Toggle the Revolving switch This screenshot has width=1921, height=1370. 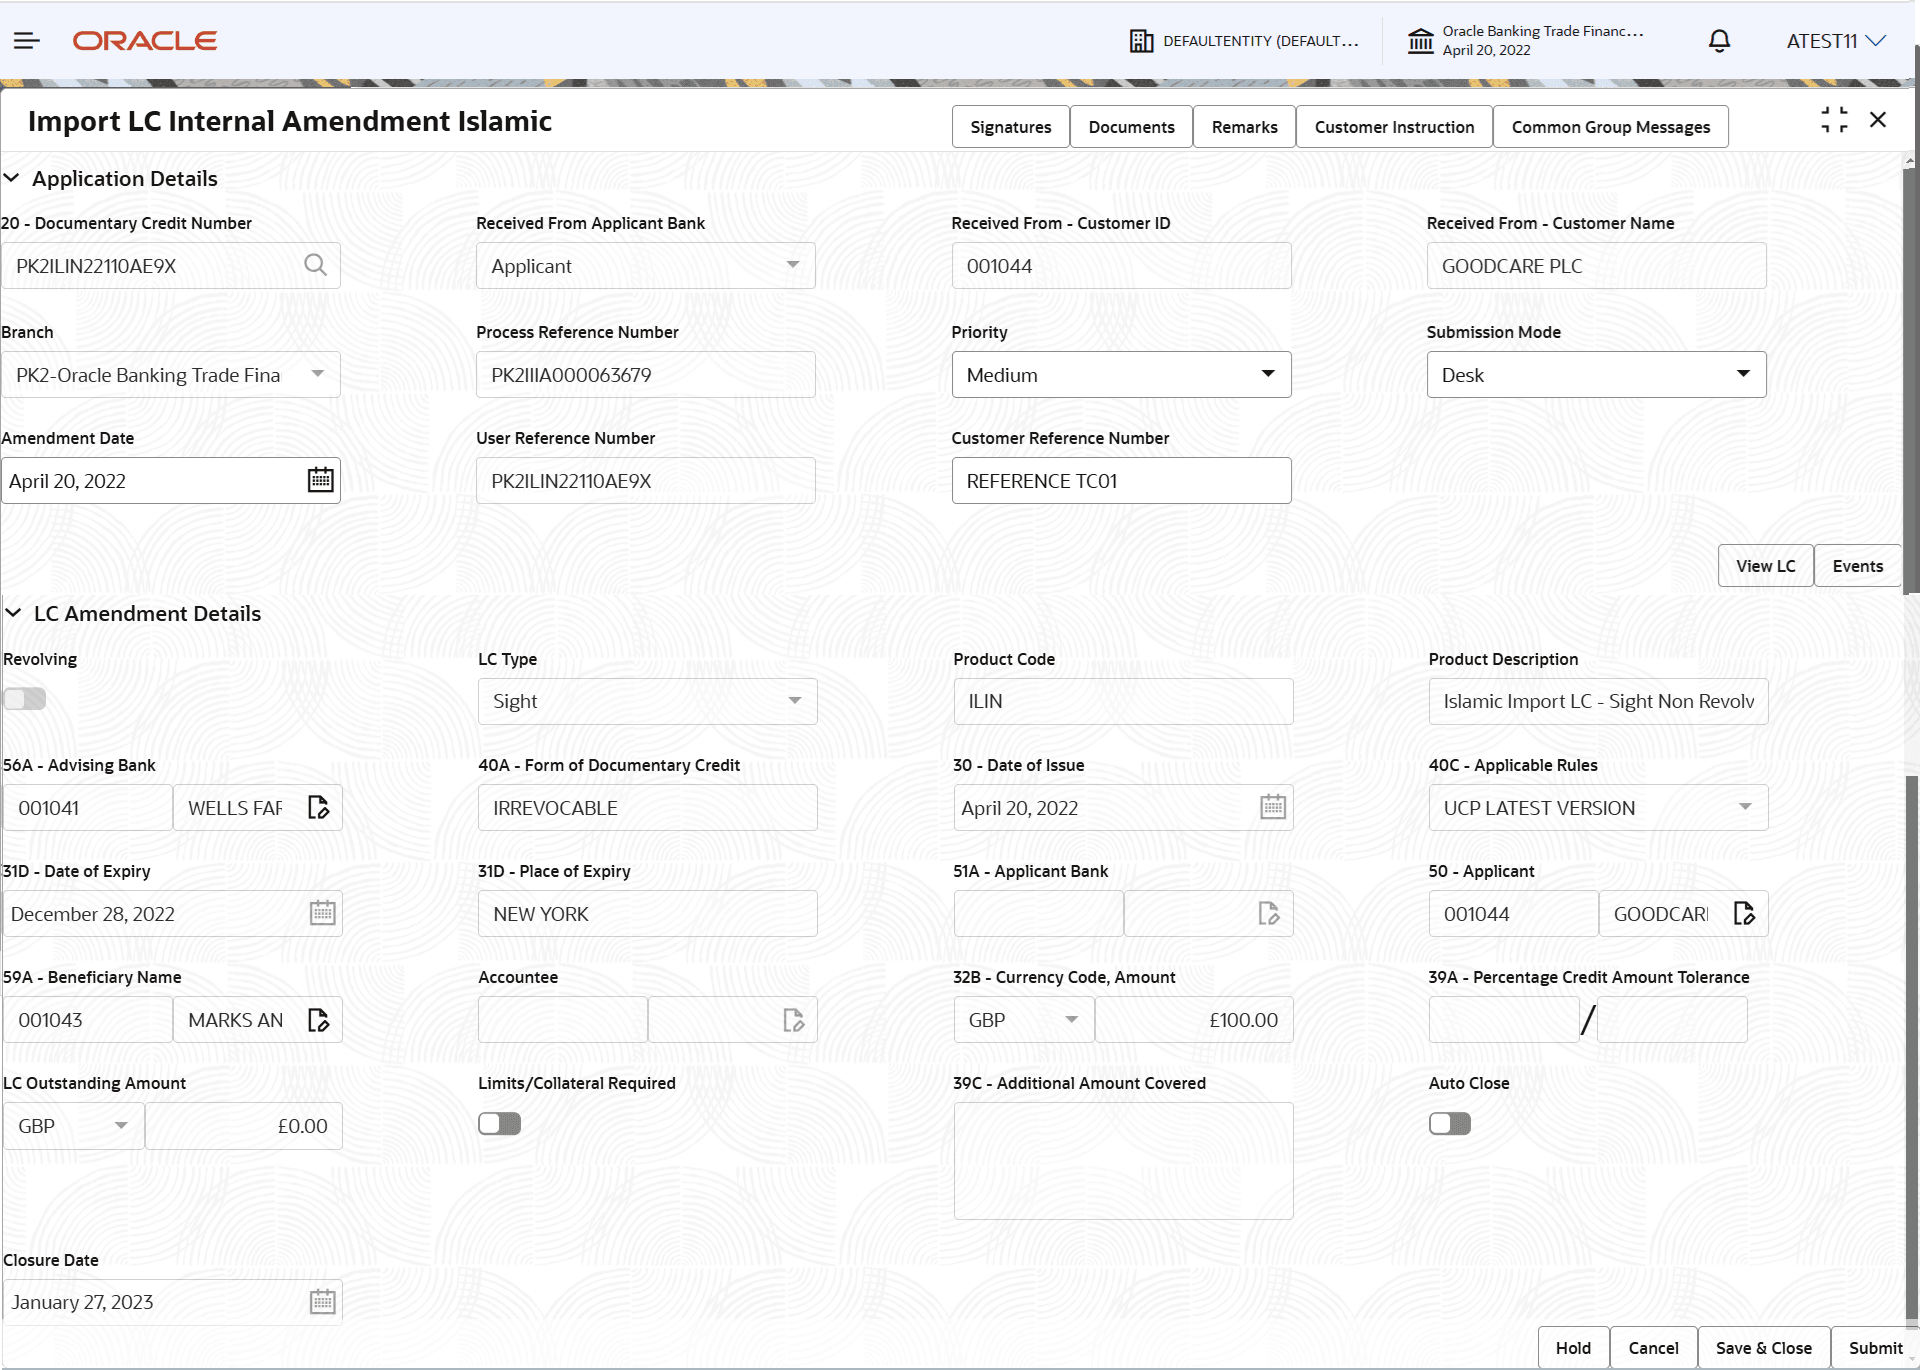25,699
